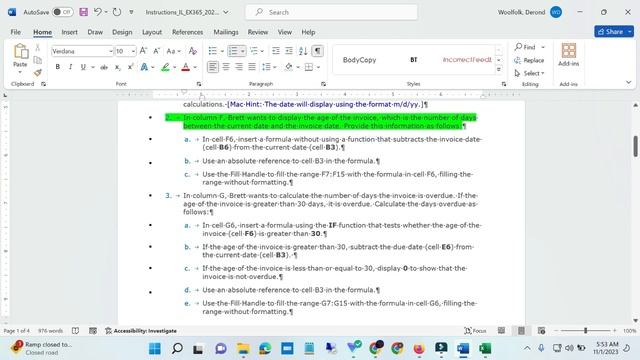Screen dimensions: 640x360
Task: Redo the last action
Action: pos(117,12)
